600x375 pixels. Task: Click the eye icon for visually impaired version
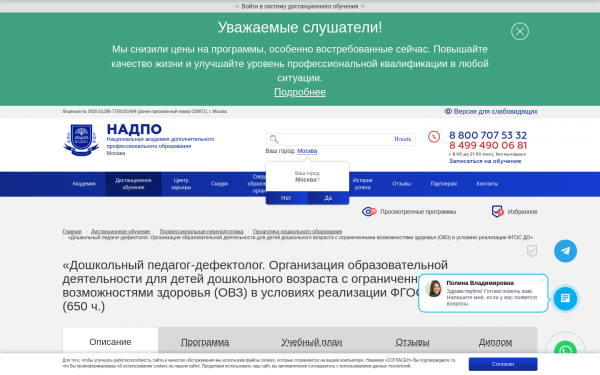click(448, 111)
